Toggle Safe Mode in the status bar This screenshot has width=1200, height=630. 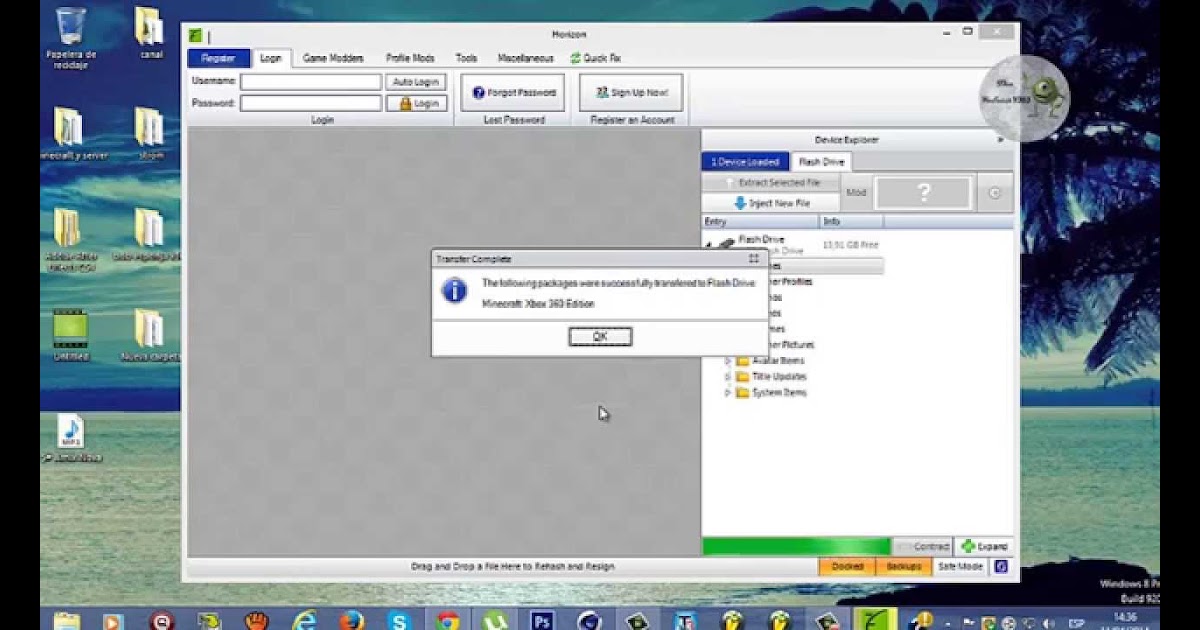pyautogui.click(x=960, y=567)
